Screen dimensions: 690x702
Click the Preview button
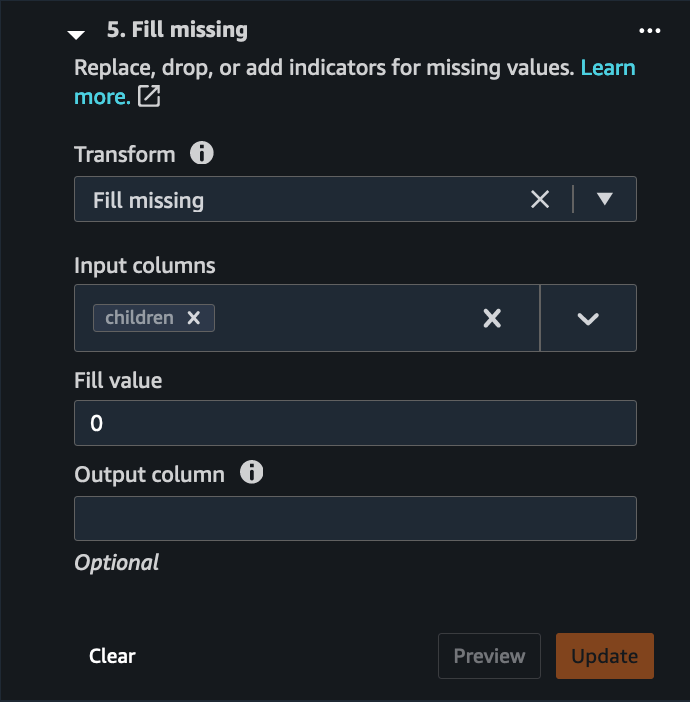(489, 656)
